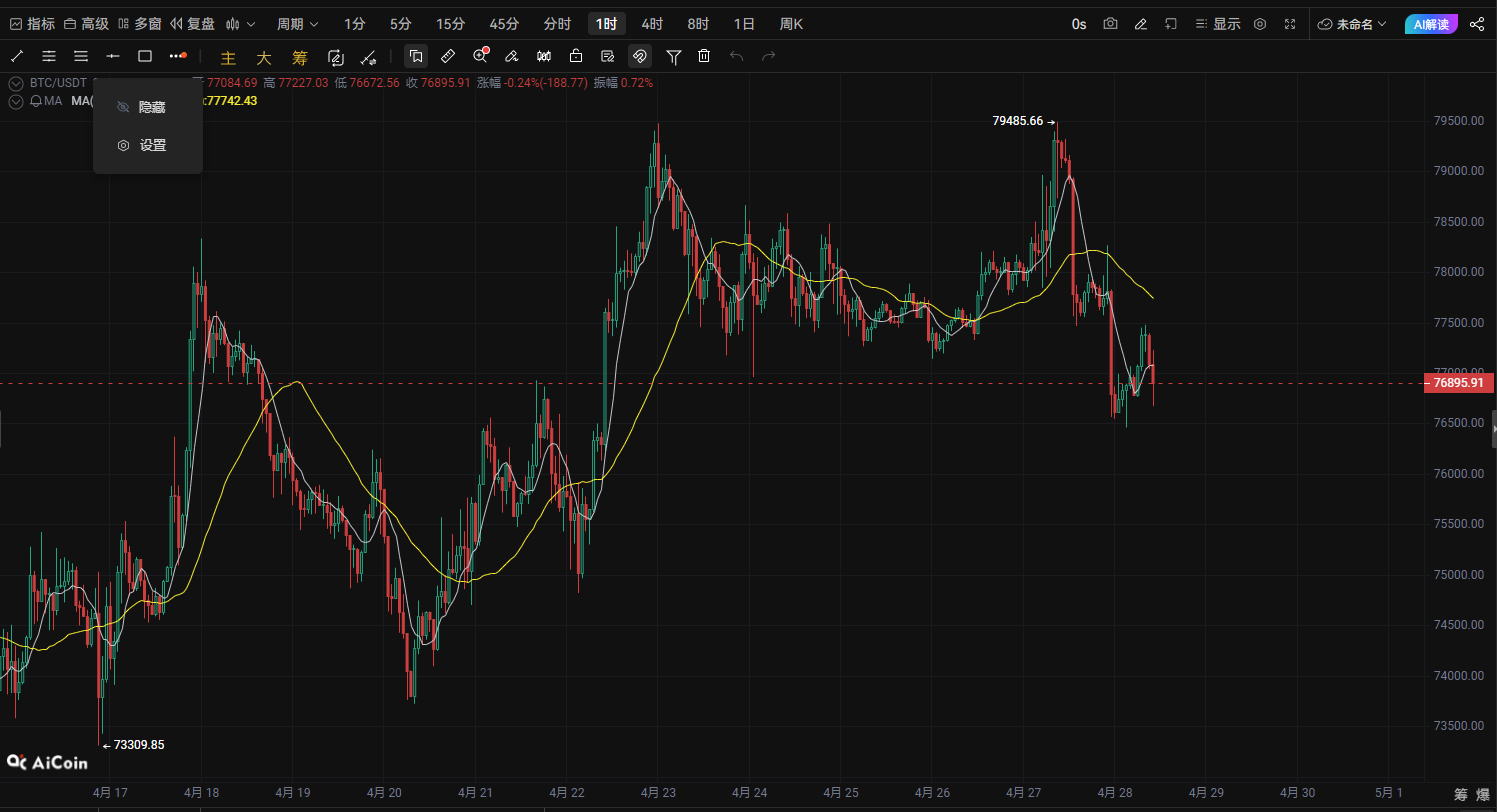This screenshot has width=1497, height=812.
Task: Collapse the BTC/USDT legend row
Action: click(15, 83)
